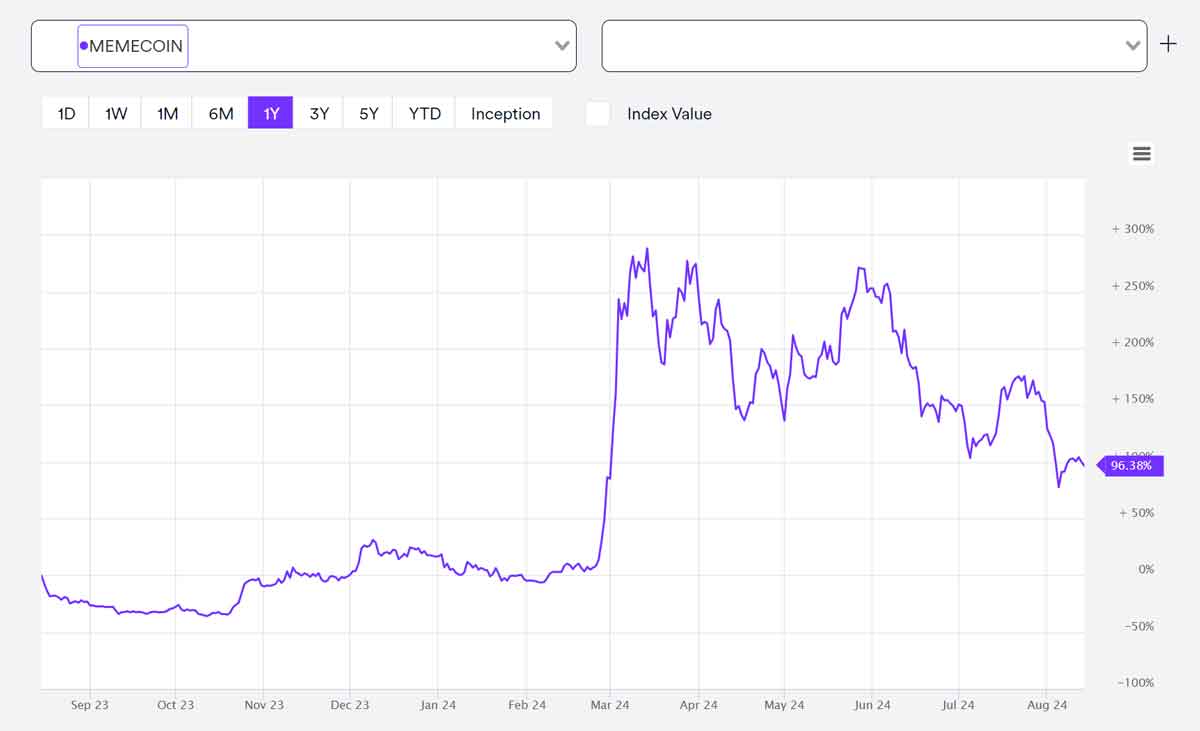Viewport: 1200px width, 731px height.
Task: Switch to the 1M time range
Action: (167, 114)
